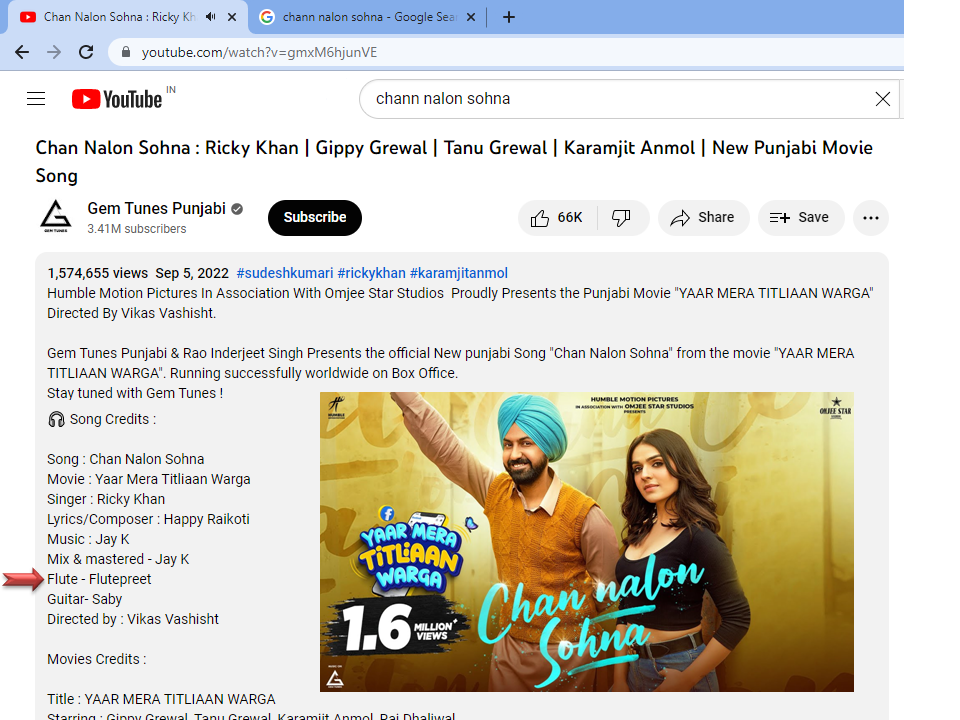
Task: Click the Chan Nalon Sohna poster image
Action: (586, 541)
